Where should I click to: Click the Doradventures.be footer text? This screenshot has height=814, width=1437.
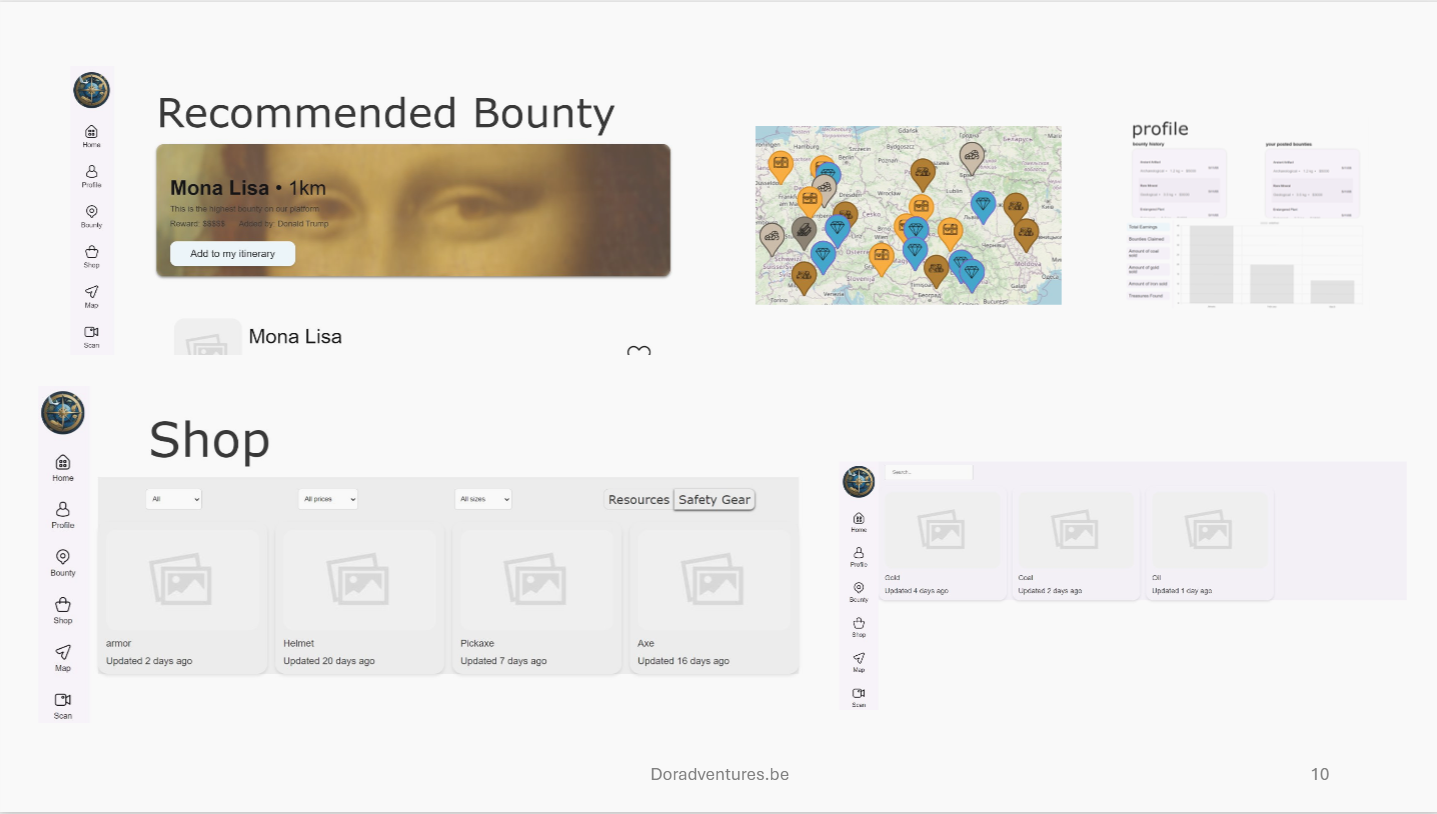click(719, 774)
